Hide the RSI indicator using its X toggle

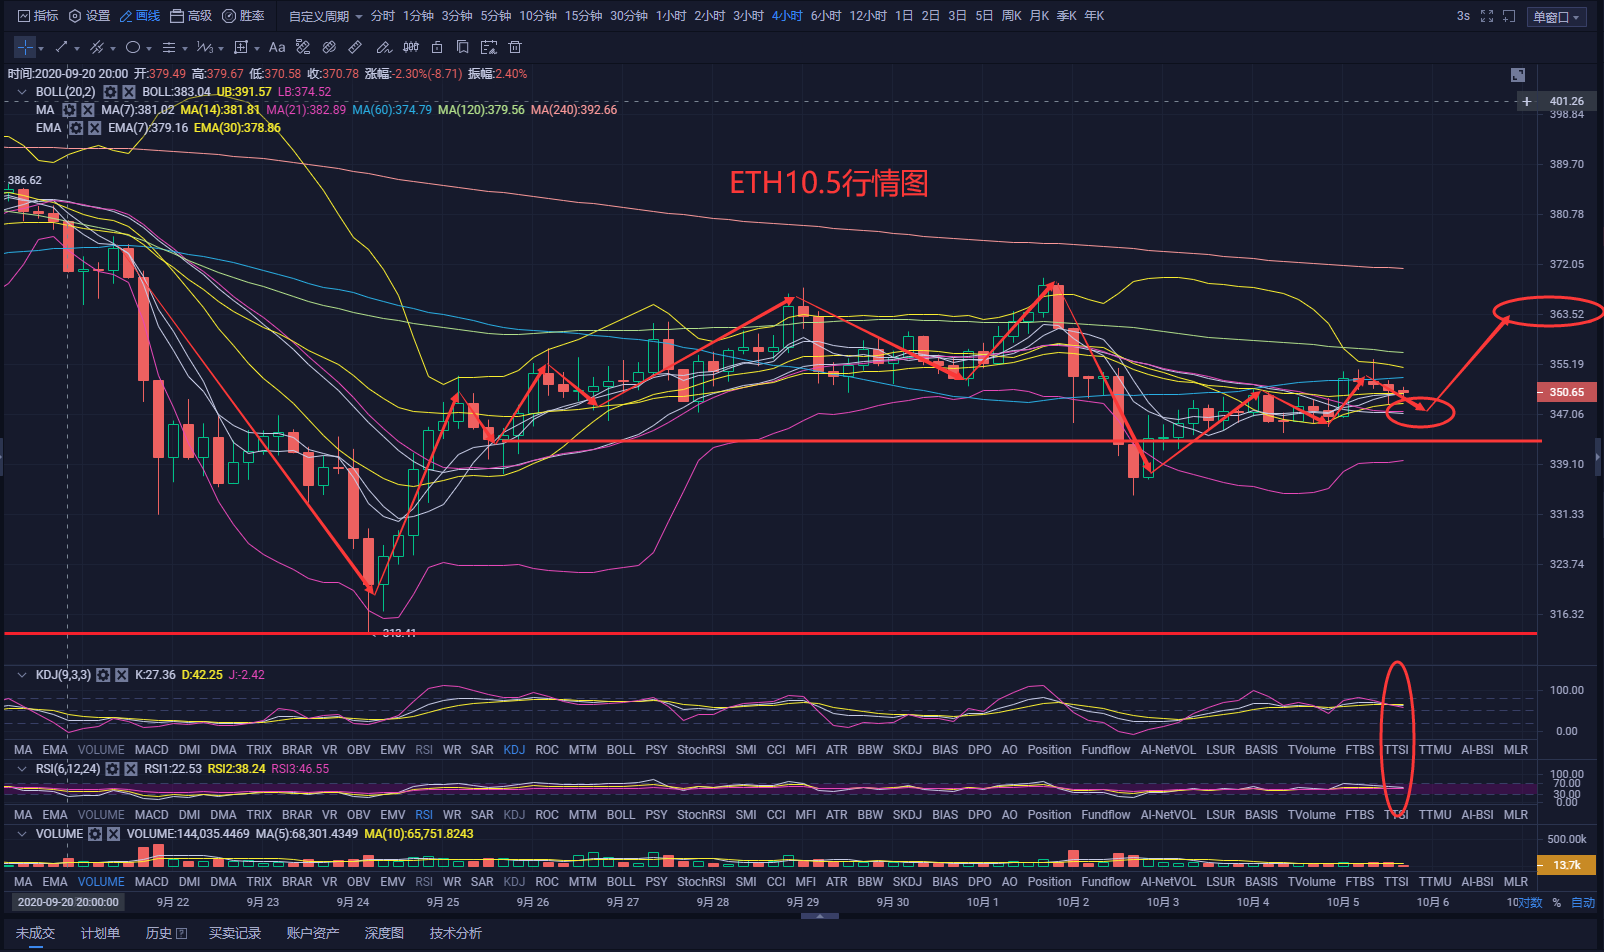pyautogui.click(x=131, y=768)
